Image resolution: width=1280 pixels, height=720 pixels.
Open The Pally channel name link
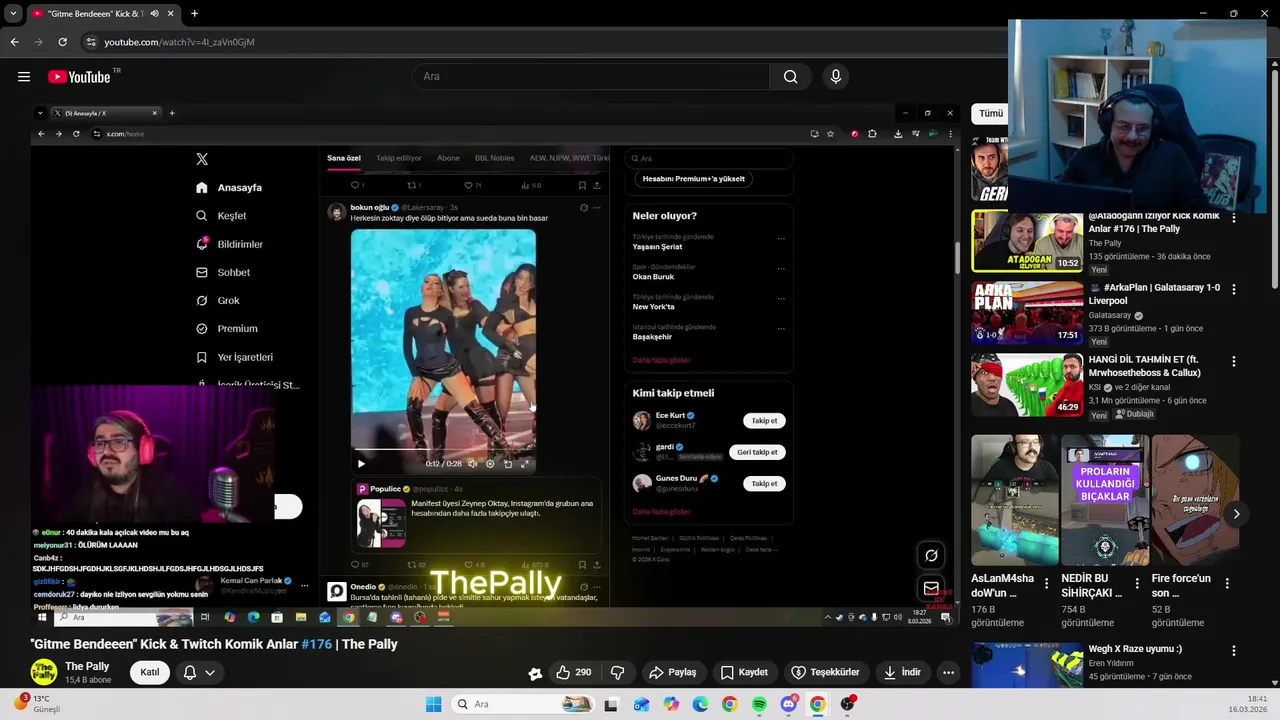pyautogui.click(x=87, y=666)
